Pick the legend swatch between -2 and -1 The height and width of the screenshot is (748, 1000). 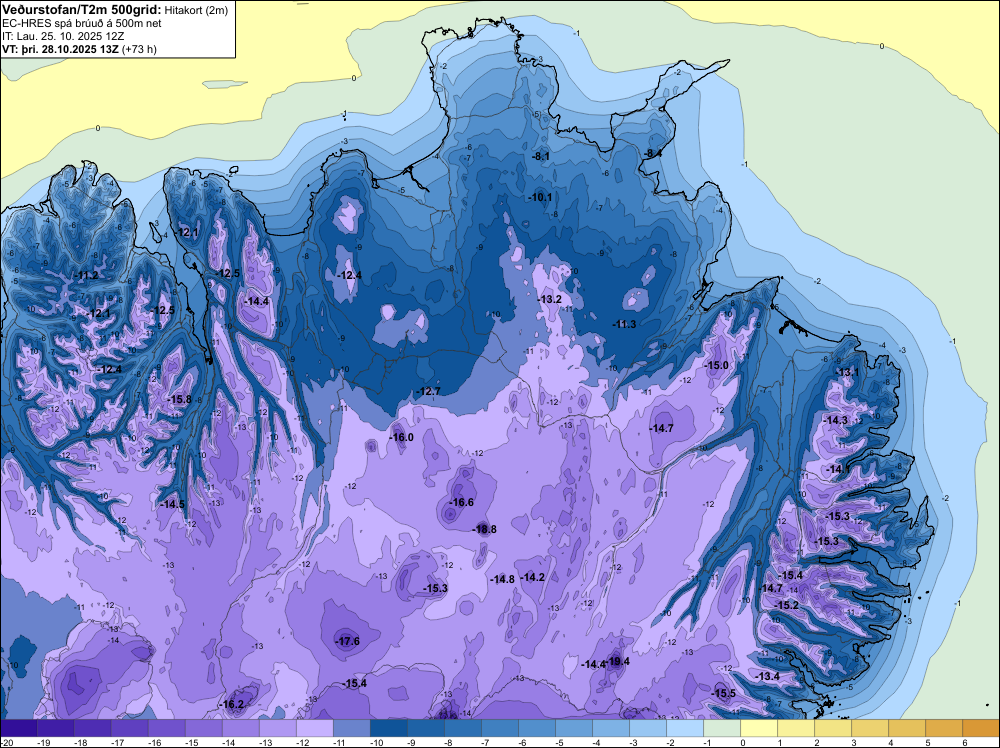[685, 727]
